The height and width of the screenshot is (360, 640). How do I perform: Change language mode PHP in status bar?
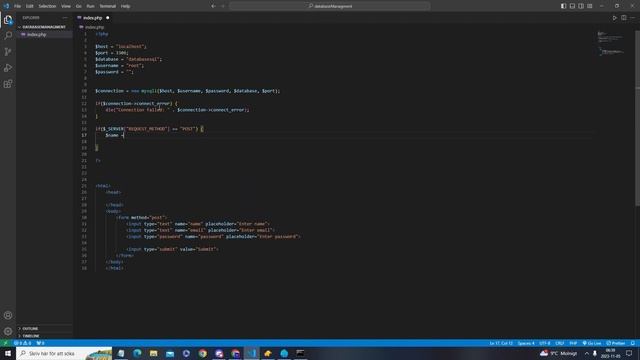coord(573,343)
